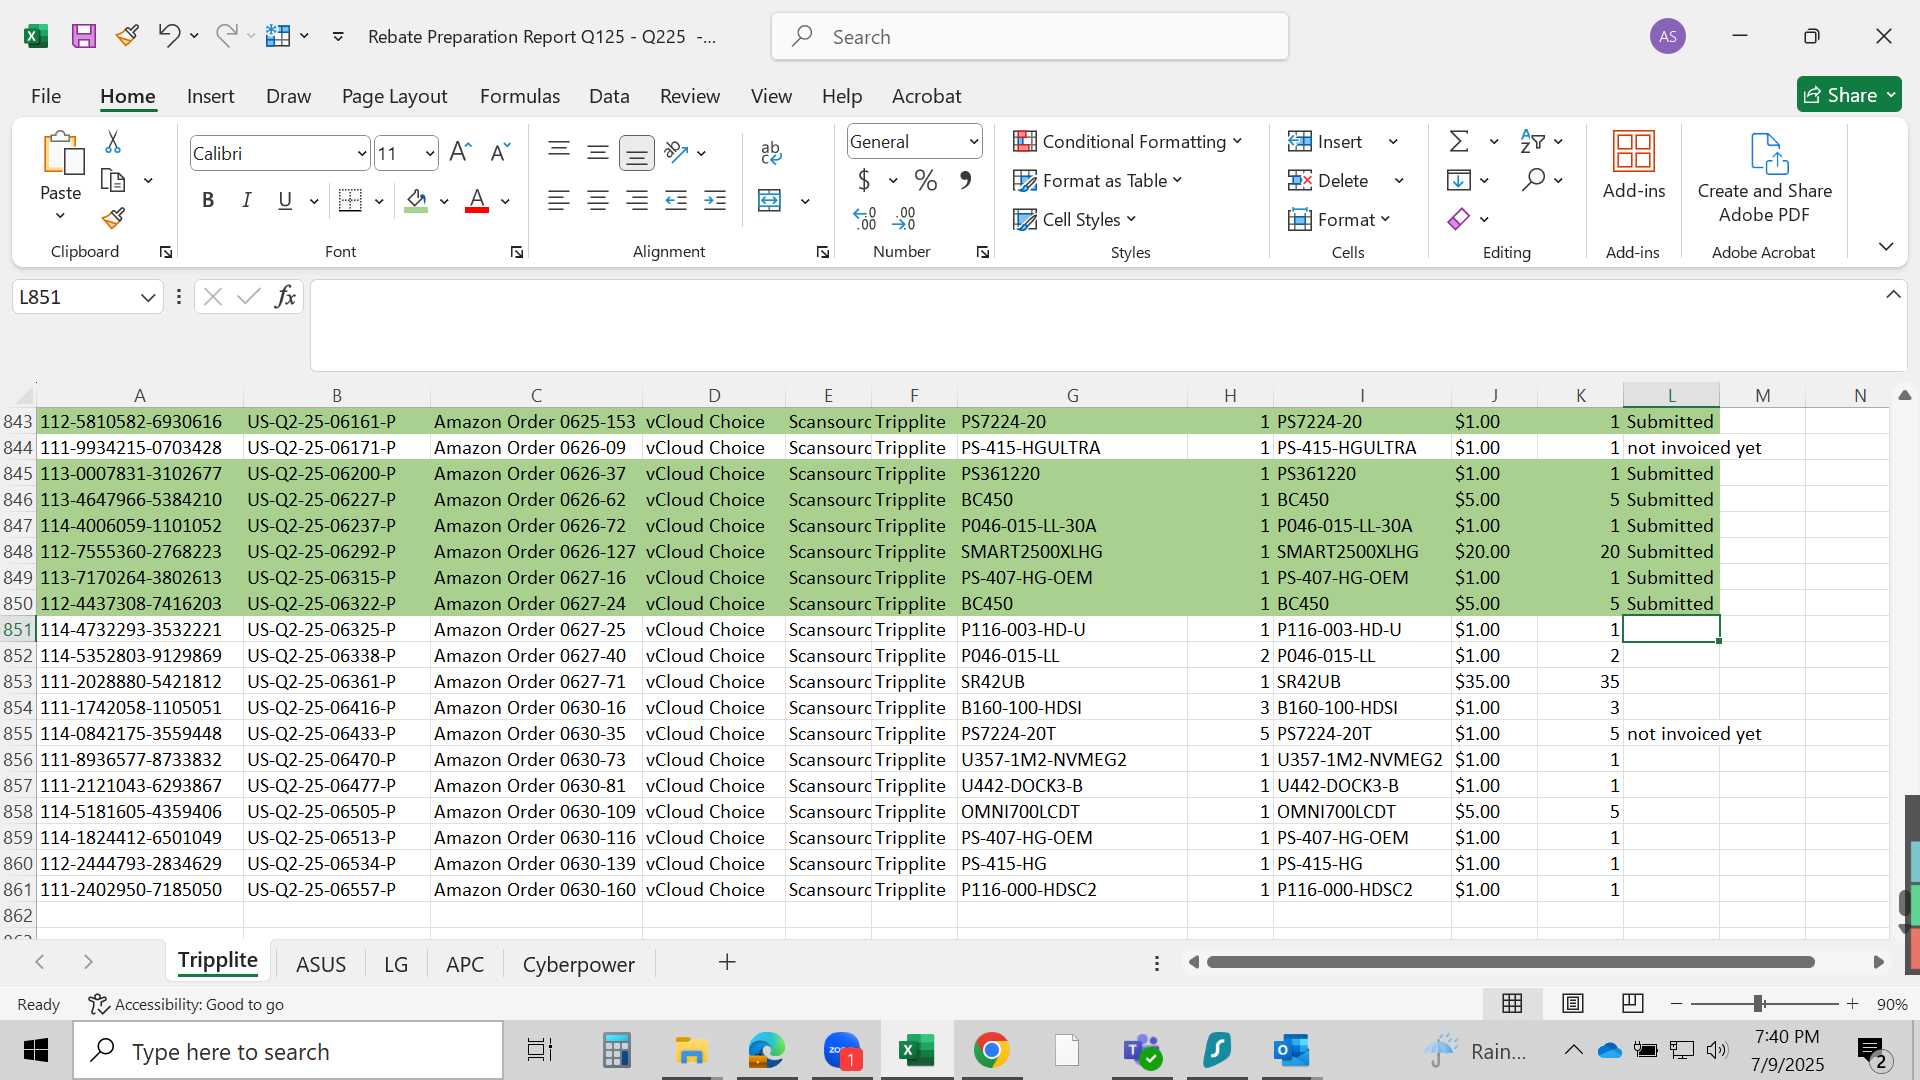1920x1080 pixels.
Task: Click Find and Select magnifier icon
Action: click(x=1533, y=180)
